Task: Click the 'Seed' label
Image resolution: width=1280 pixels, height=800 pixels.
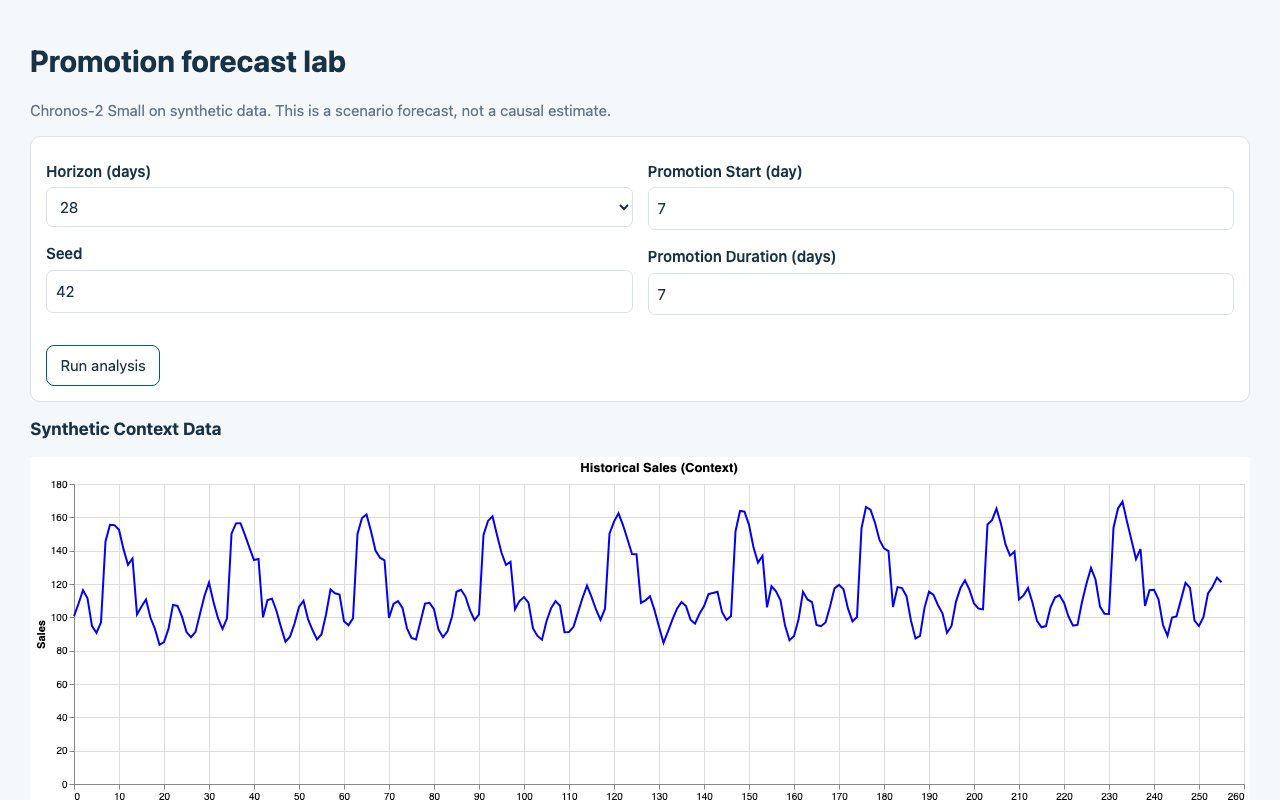Action: tap(64, 254)
